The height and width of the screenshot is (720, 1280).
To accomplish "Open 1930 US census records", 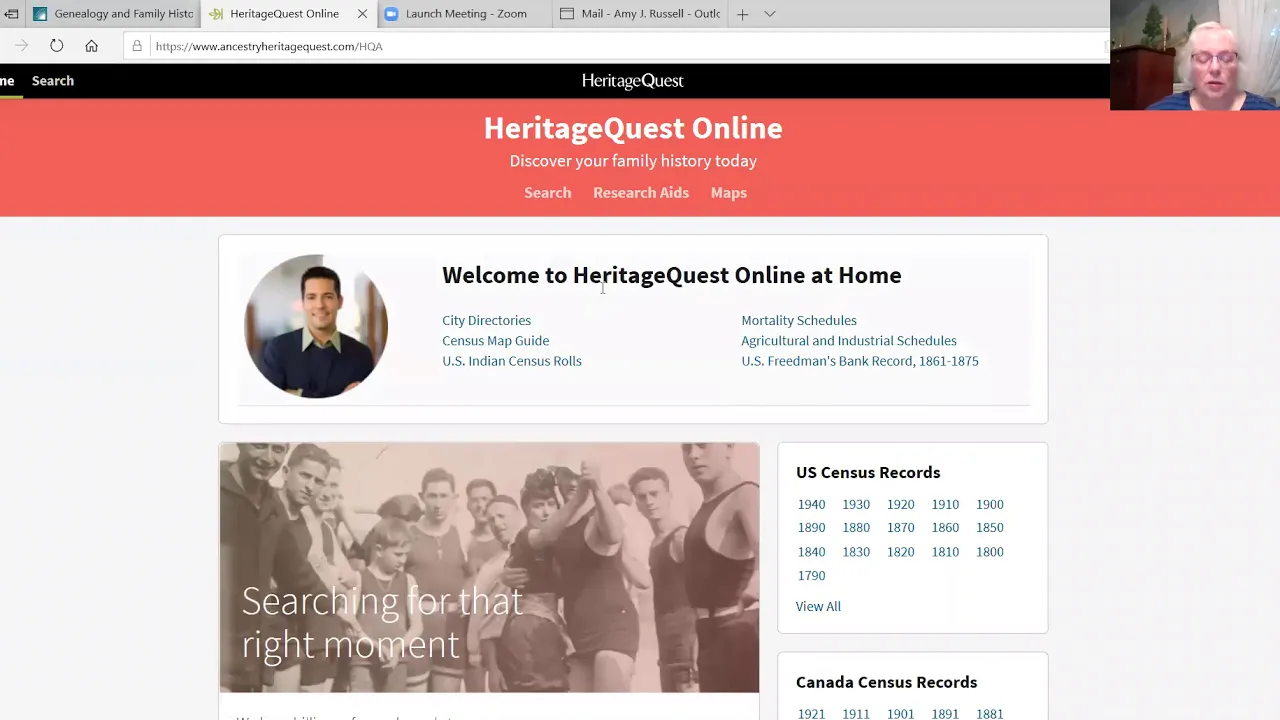I will pos(856,505).
